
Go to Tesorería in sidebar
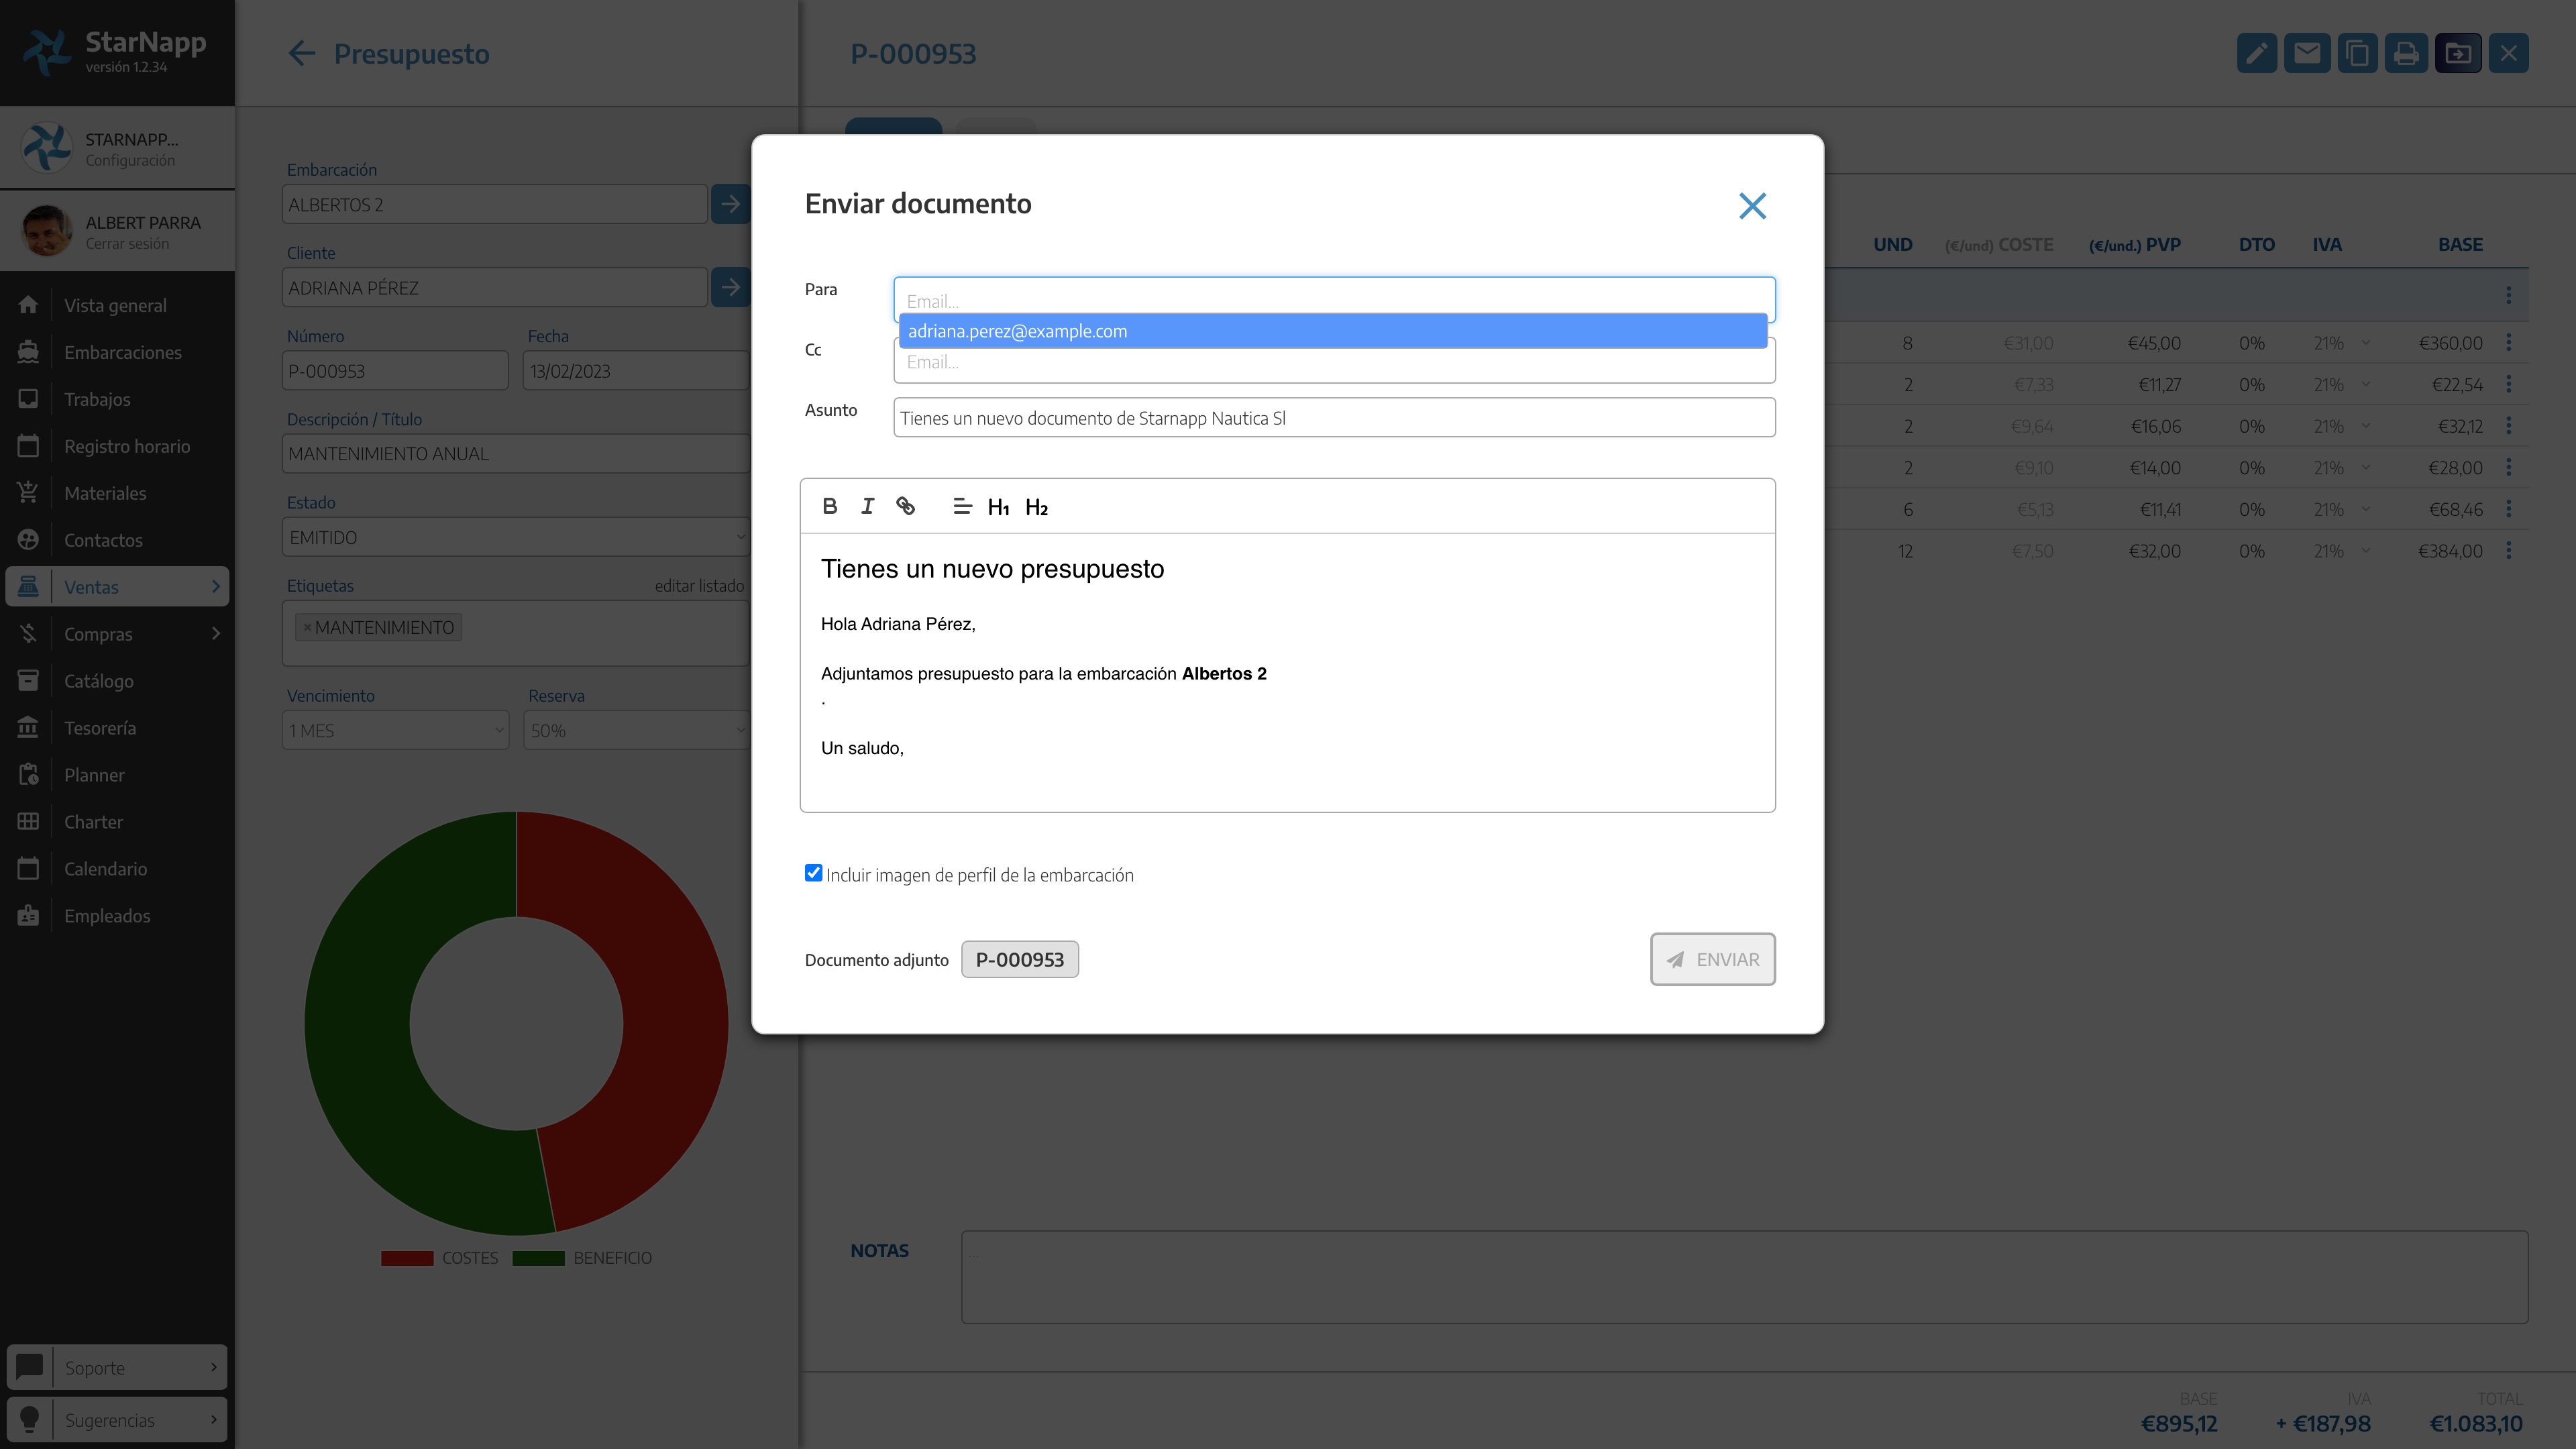pyautogui.click(x=100, y=728)
